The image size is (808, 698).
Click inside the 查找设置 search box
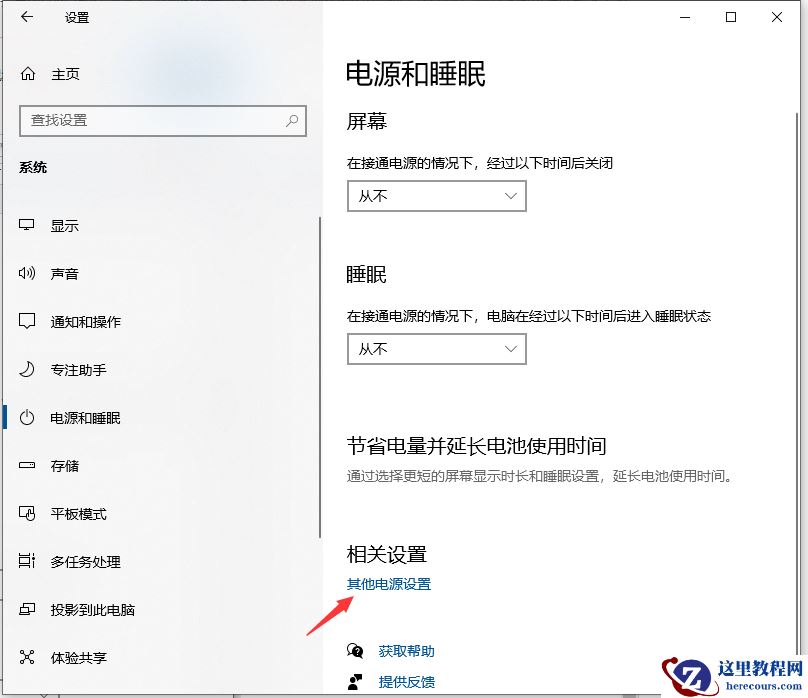[150, 121]
